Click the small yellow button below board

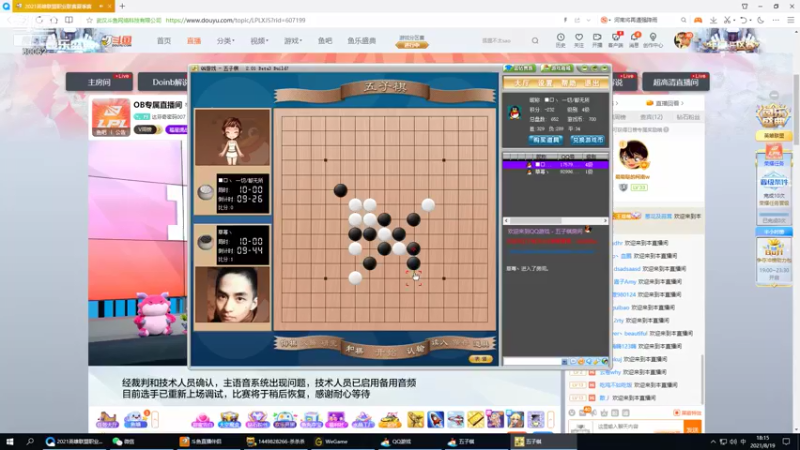[x=480, y=359]
